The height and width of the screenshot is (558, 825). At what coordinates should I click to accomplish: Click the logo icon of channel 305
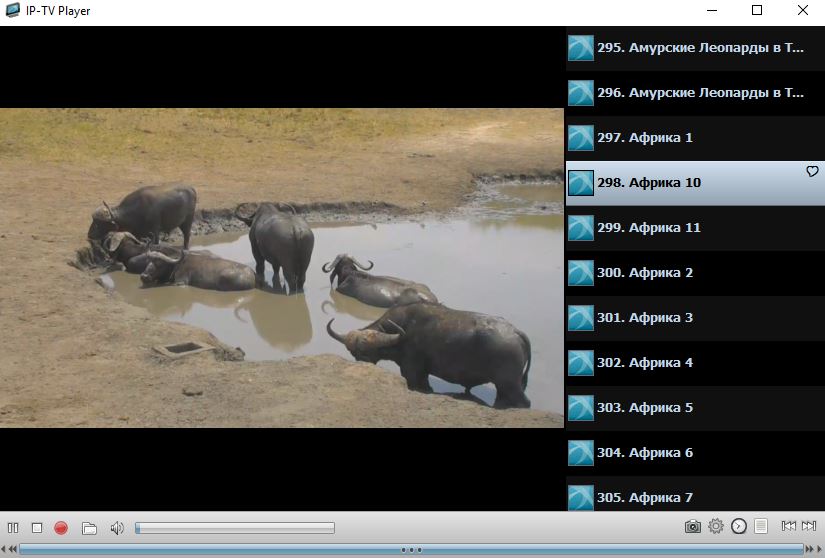click(x=581, y=498)
